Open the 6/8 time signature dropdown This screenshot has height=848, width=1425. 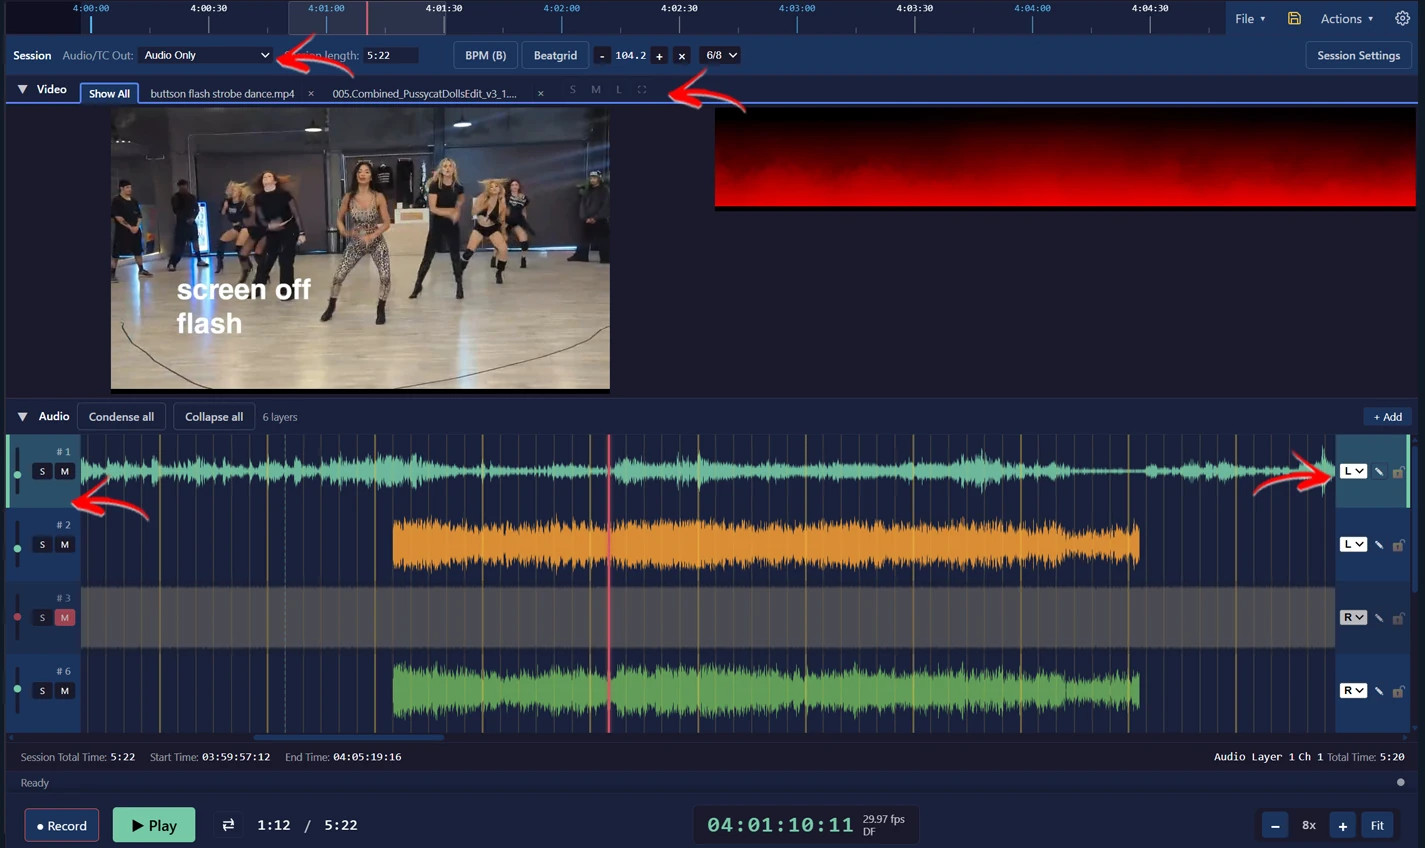[x=721, y=55]
